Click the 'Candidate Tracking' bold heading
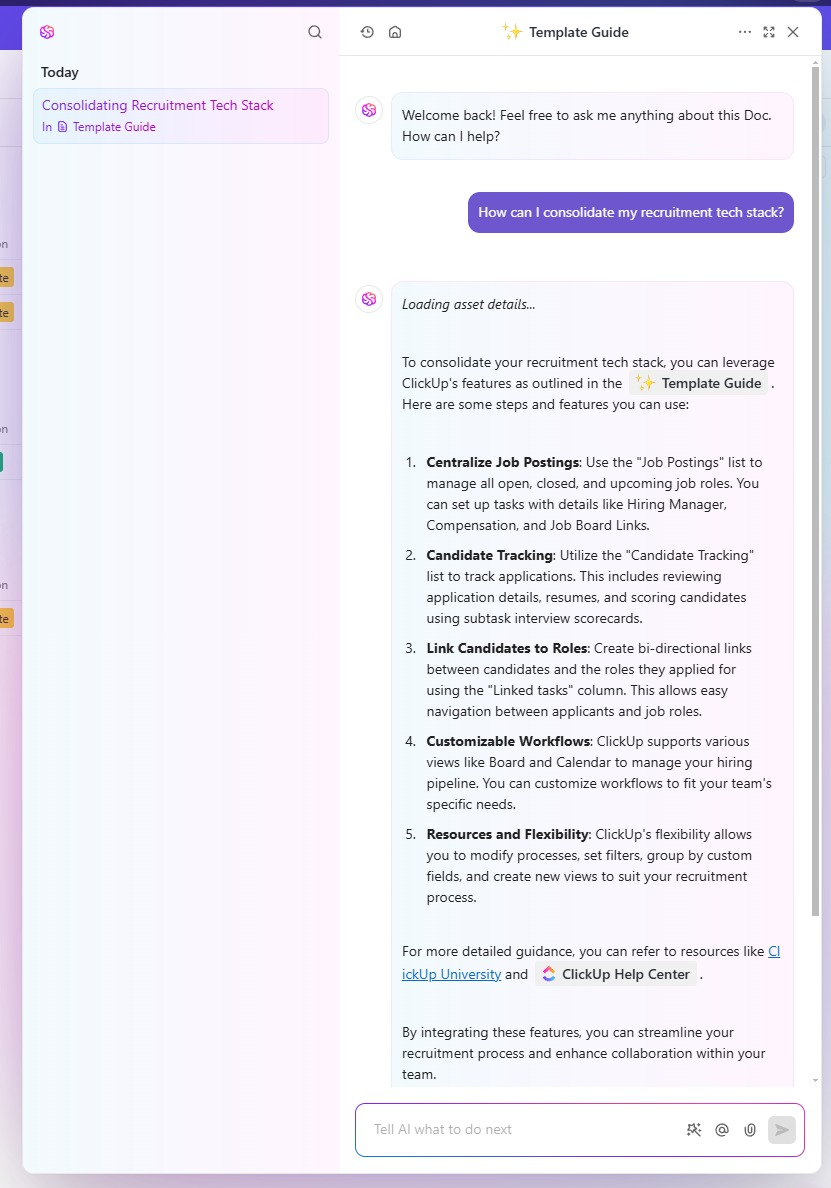This screenshot has width=831, height=1188. pos(489,555)
